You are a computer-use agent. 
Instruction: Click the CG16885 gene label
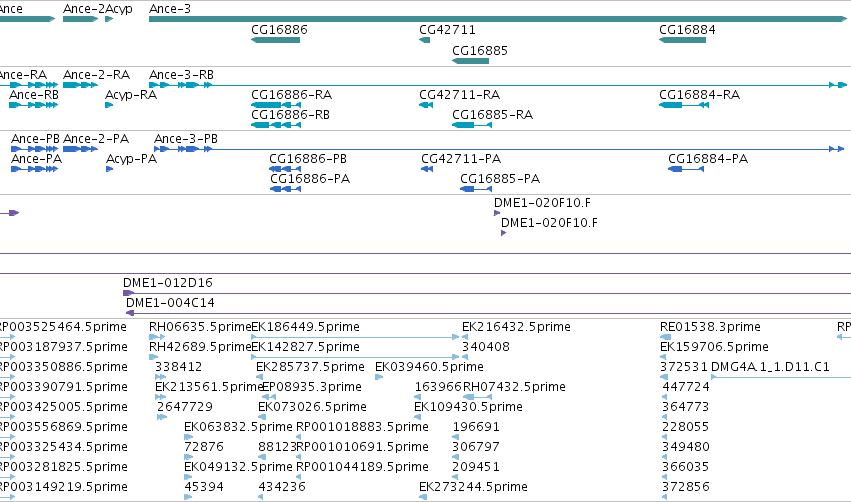coord(480,51)
